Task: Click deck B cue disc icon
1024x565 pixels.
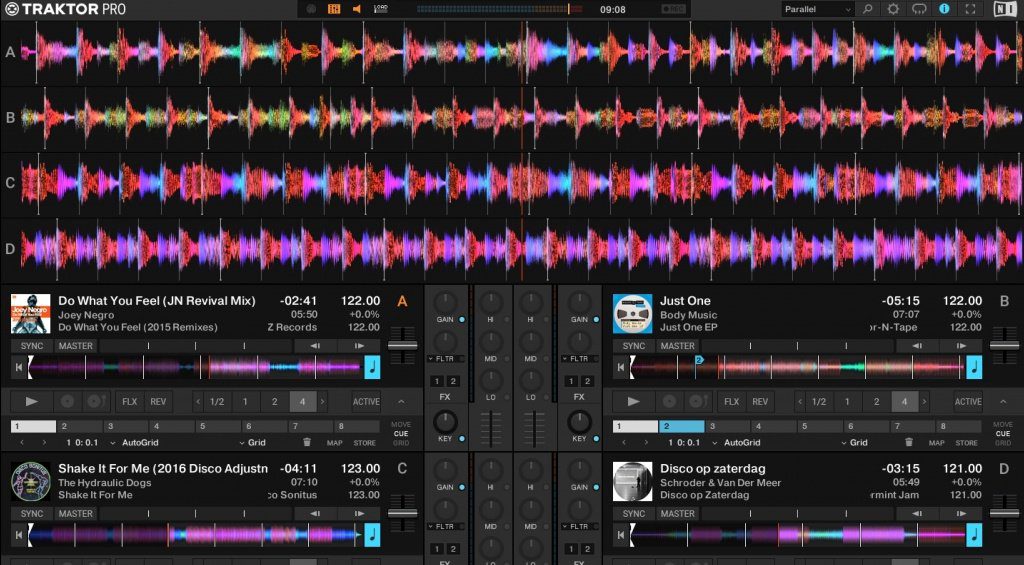Action: [669, 401]
